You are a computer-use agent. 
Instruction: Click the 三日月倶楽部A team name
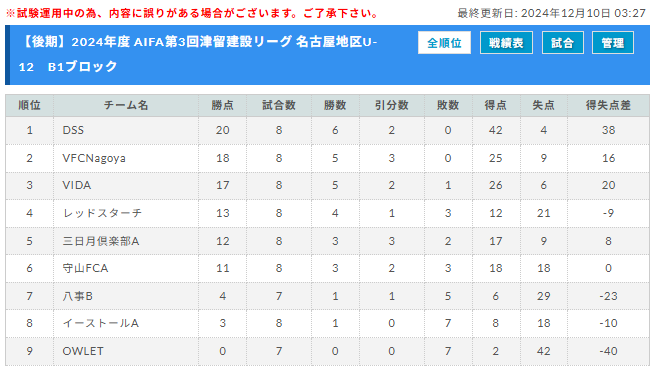coord(101,241)
